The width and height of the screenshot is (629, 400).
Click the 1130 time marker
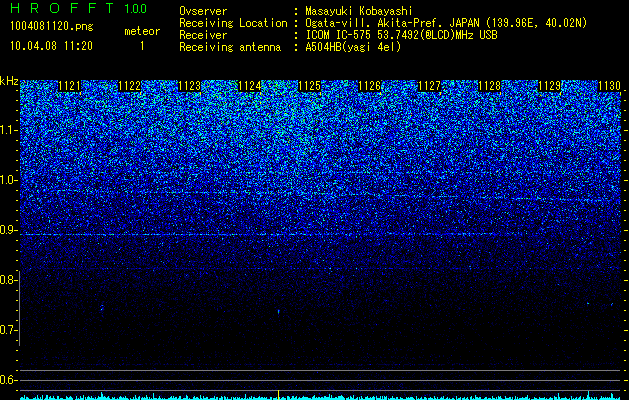[x=610, y=86]
